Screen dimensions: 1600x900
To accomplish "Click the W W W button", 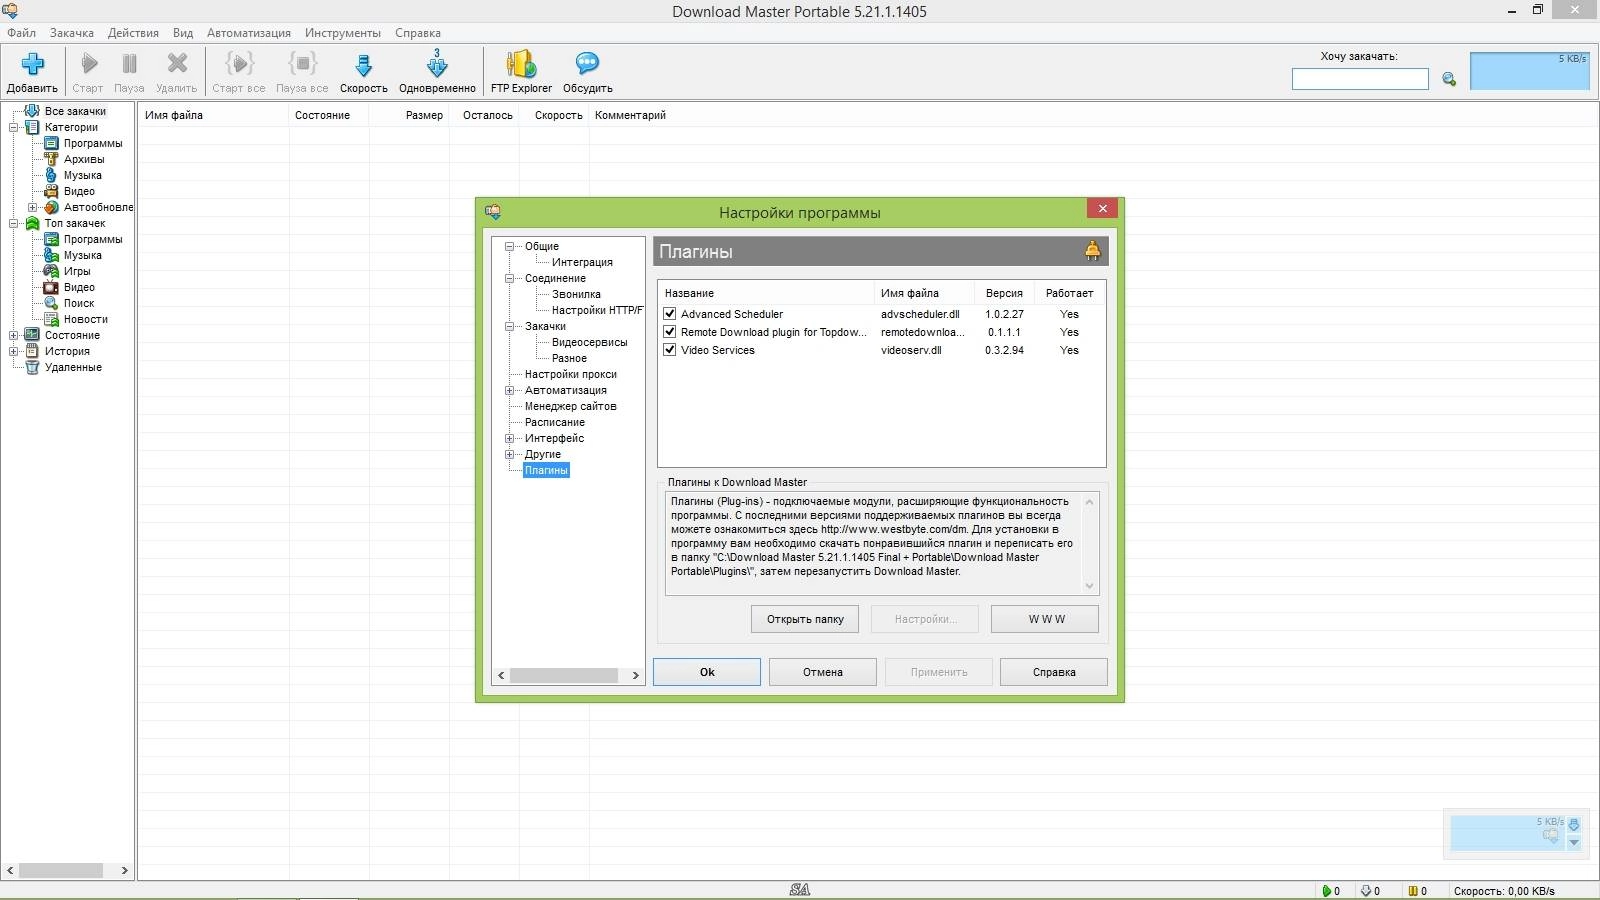I will click(1045, 619).
